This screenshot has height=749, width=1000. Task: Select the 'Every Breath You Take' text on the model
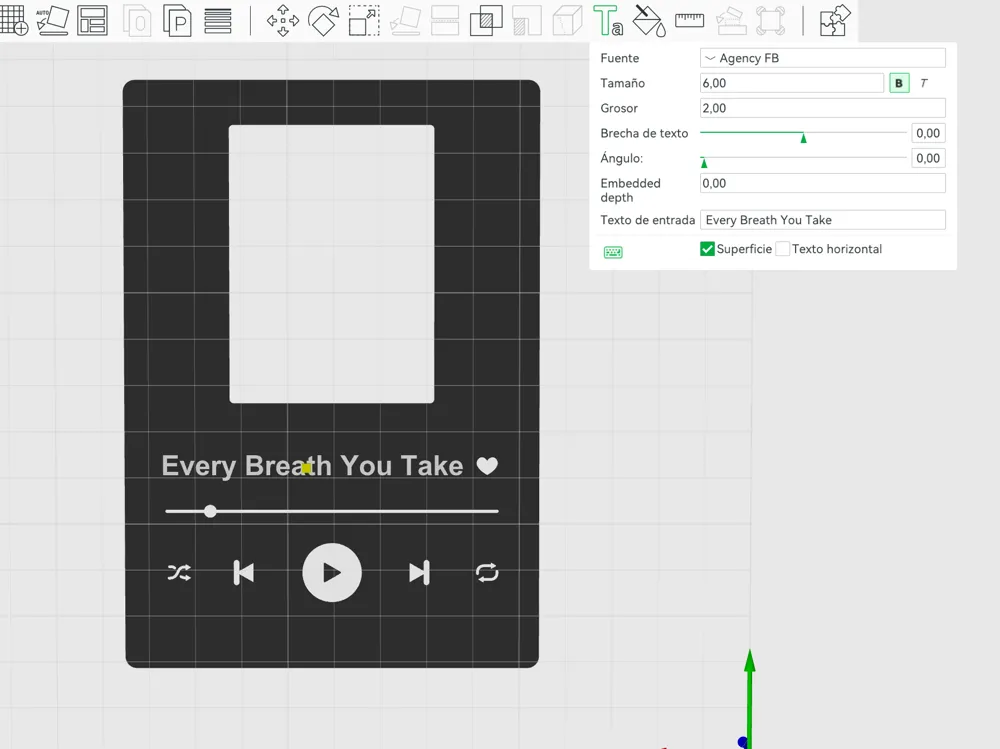coord(312,466)
